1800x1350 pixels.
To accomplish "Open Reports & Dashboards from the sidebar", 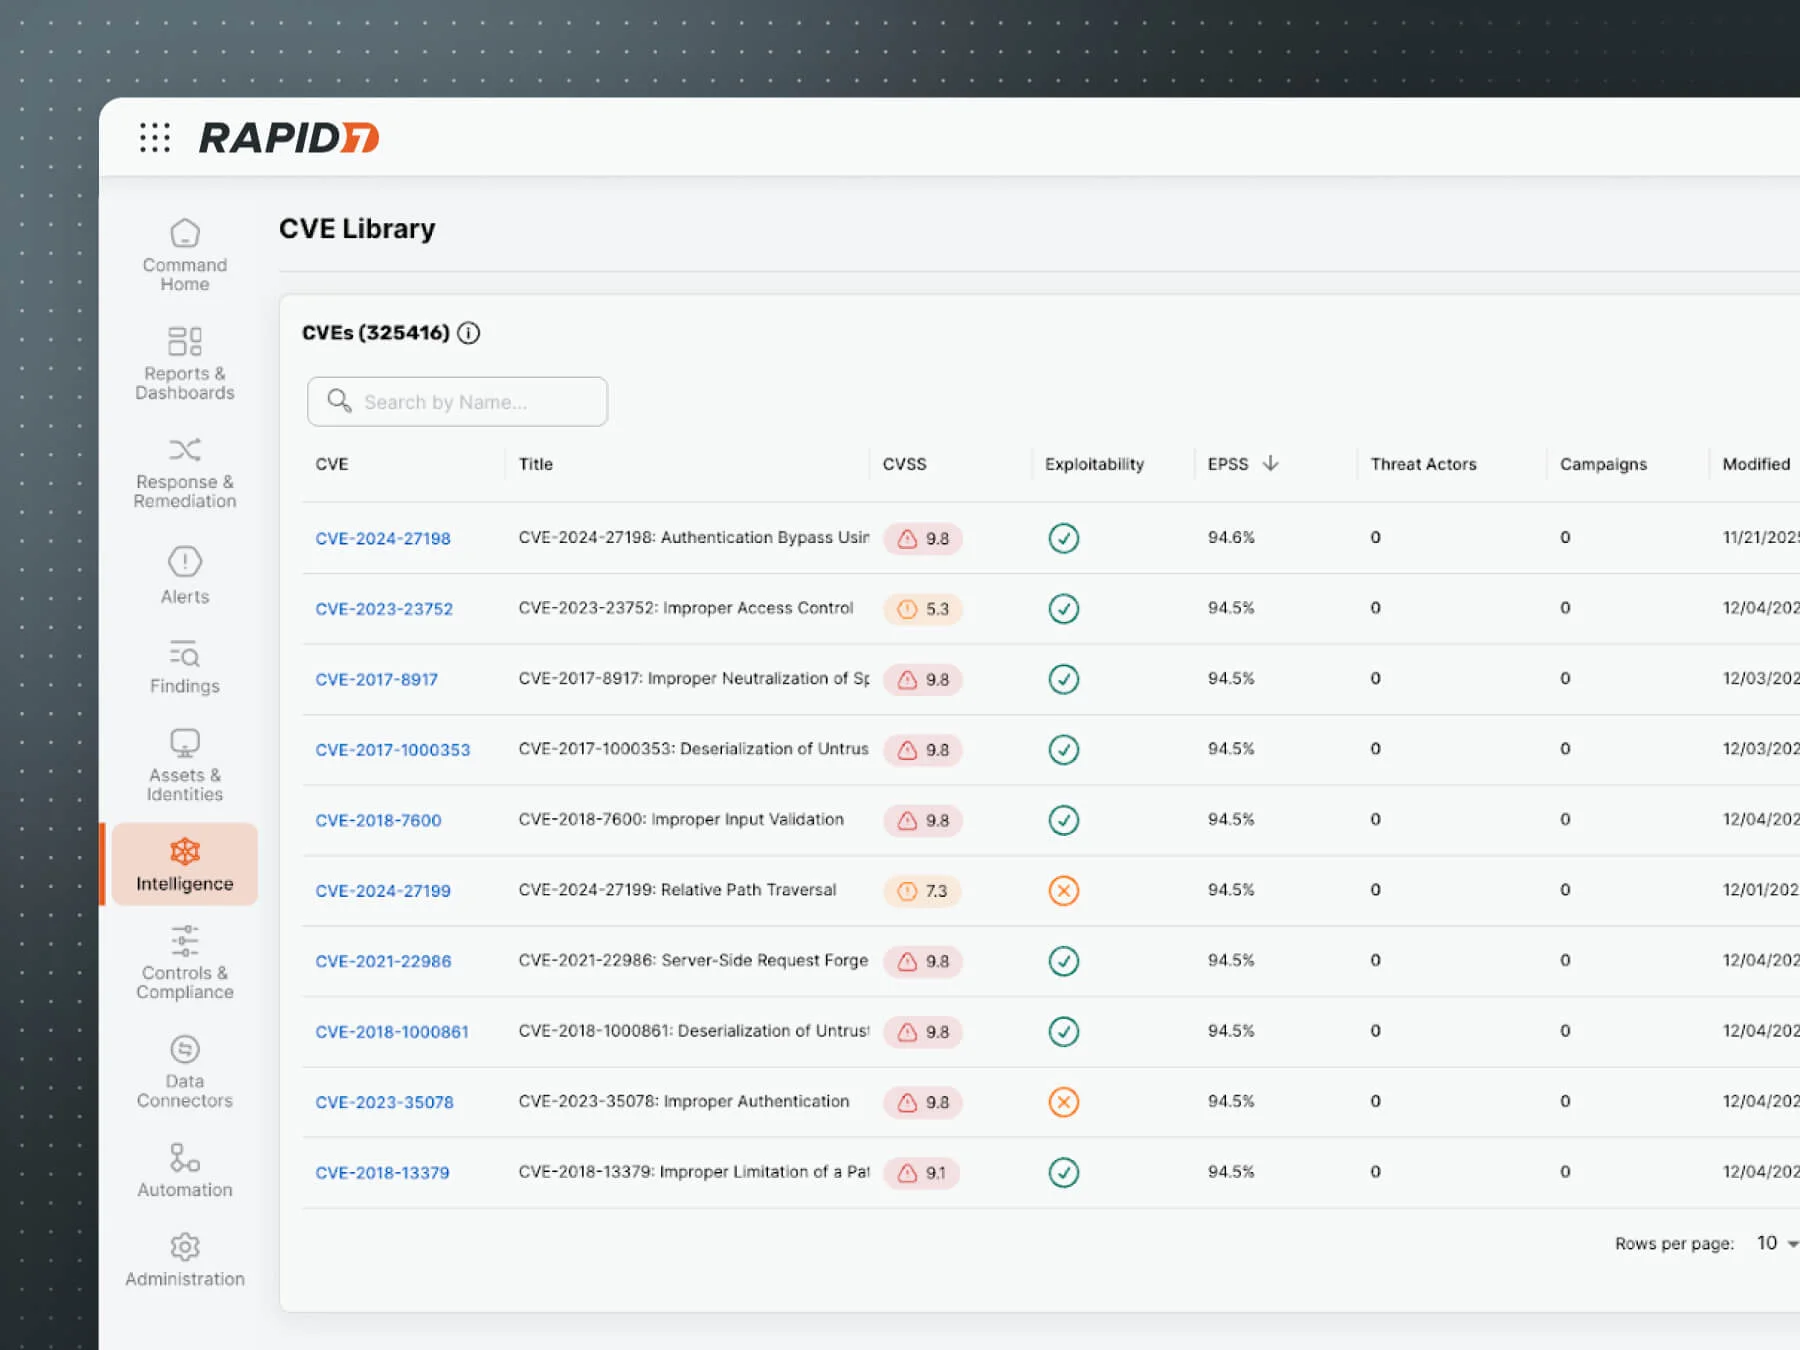I will tap(184, 342).
